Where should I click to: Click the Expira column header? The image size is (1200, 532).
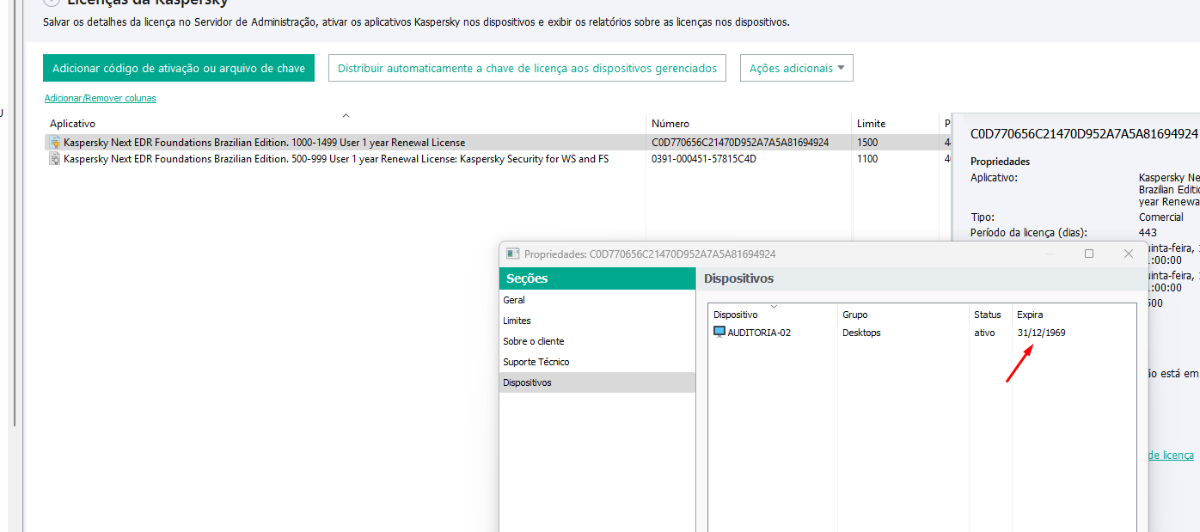[x=1030, y=315]
